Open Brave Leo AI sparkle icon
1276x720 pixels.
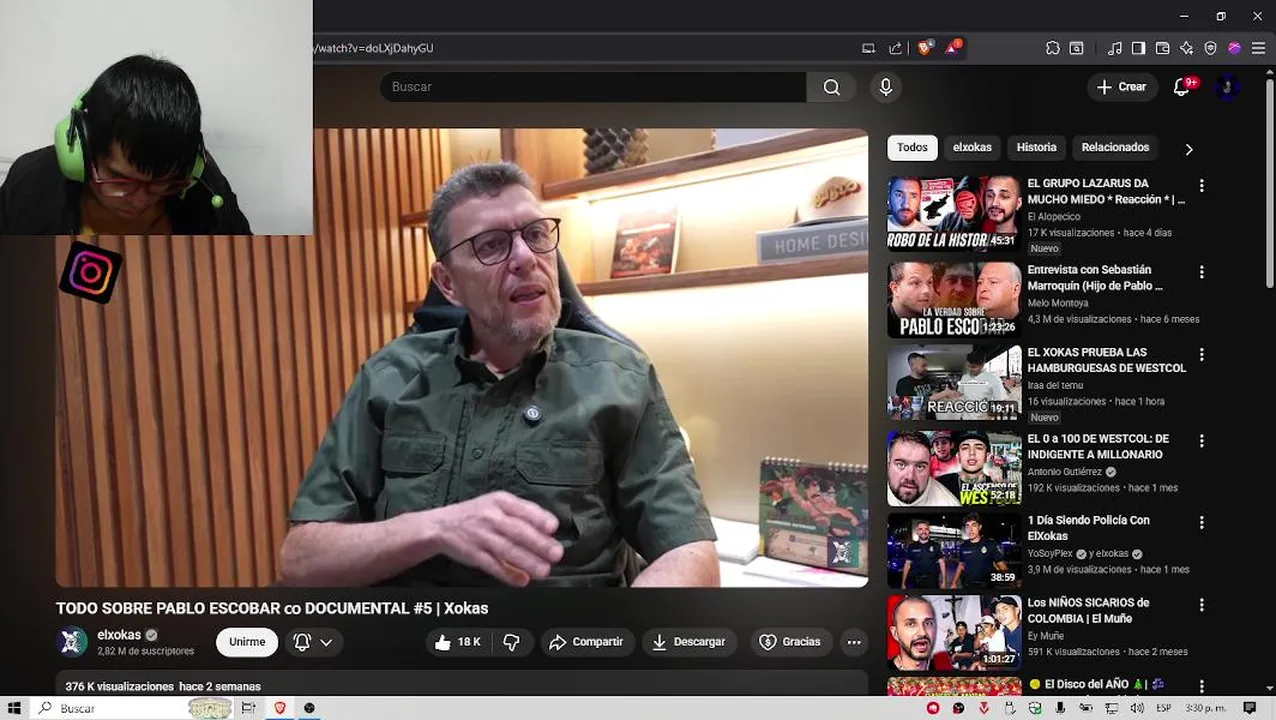[1186, 48]
